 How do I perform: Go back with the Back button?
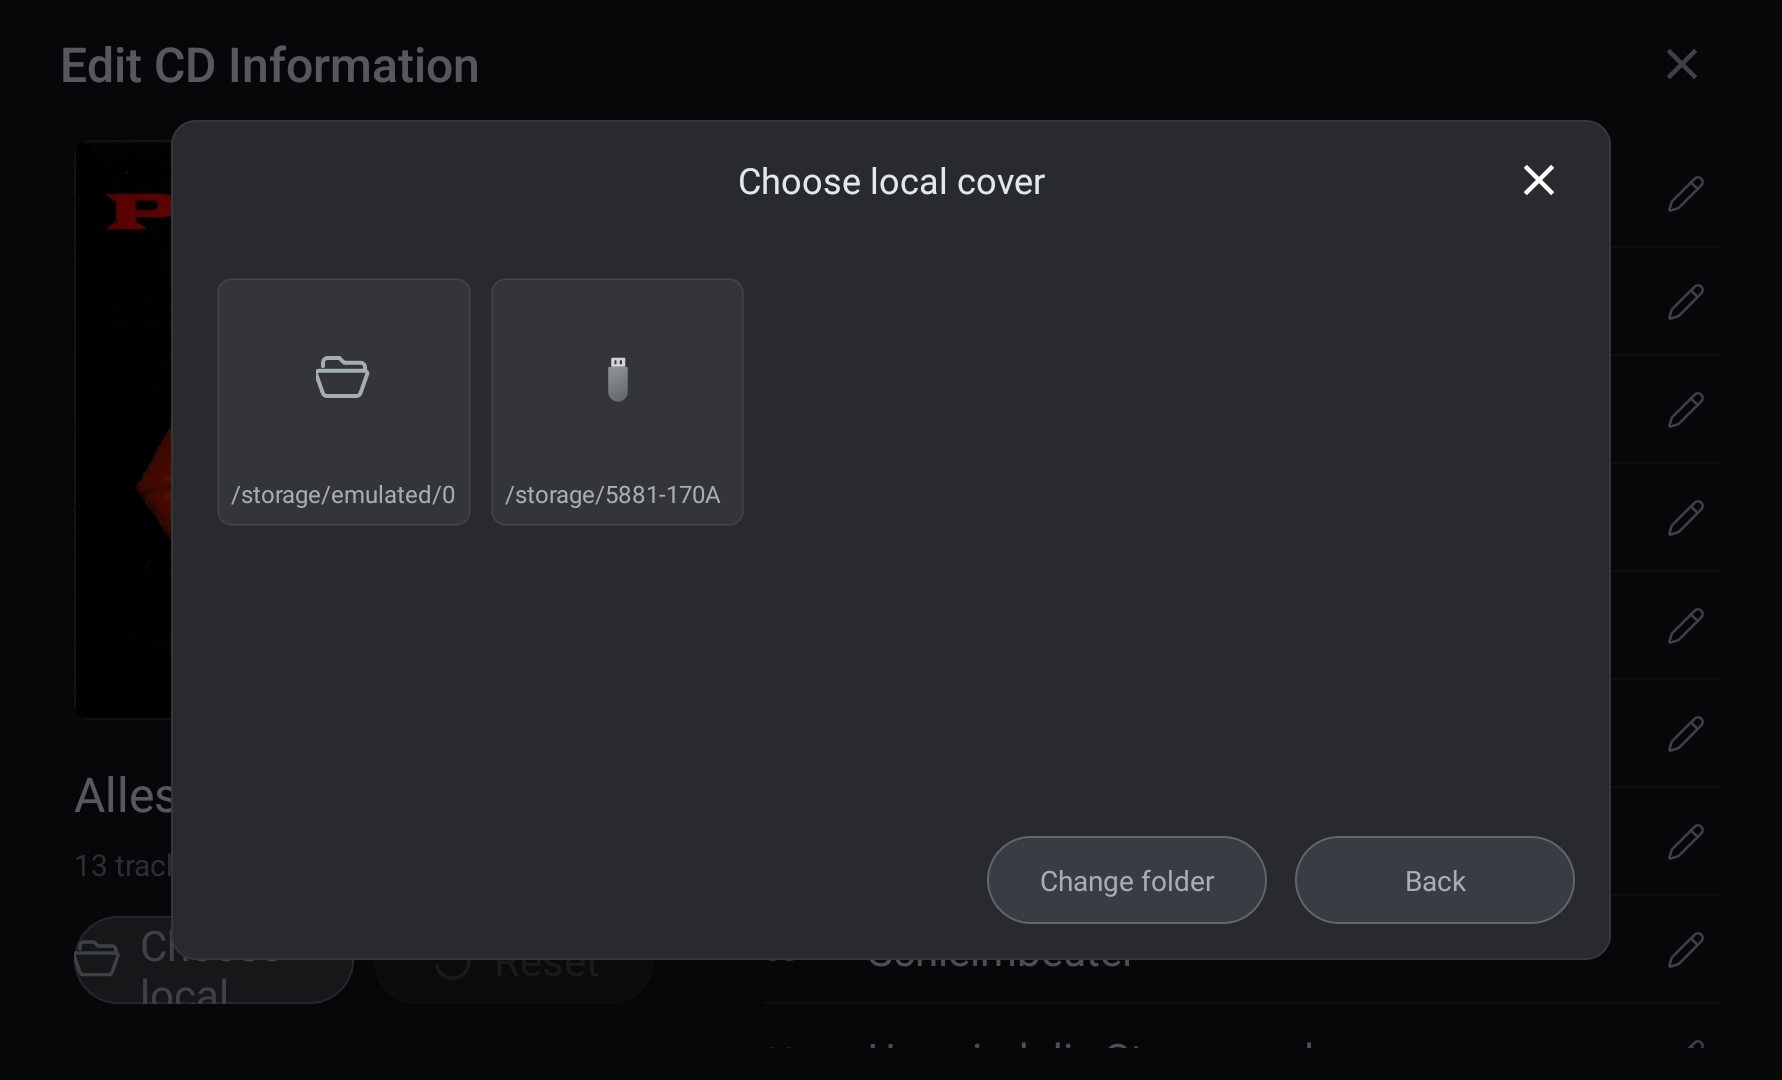(x=1435, y=880)
